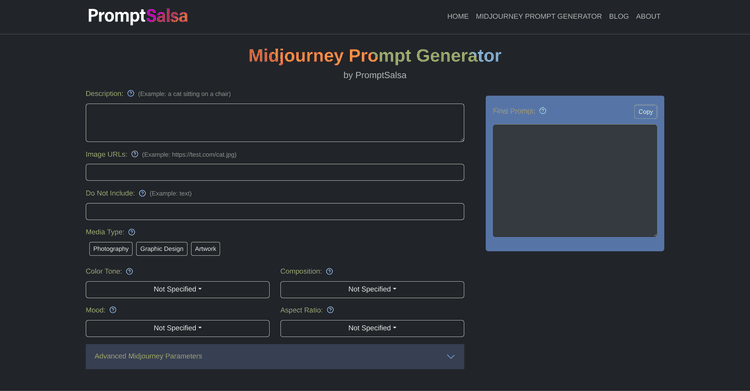Go to the Blog menu item
Viewport: 750px width, 391px height.
click(x=618, y=16)
